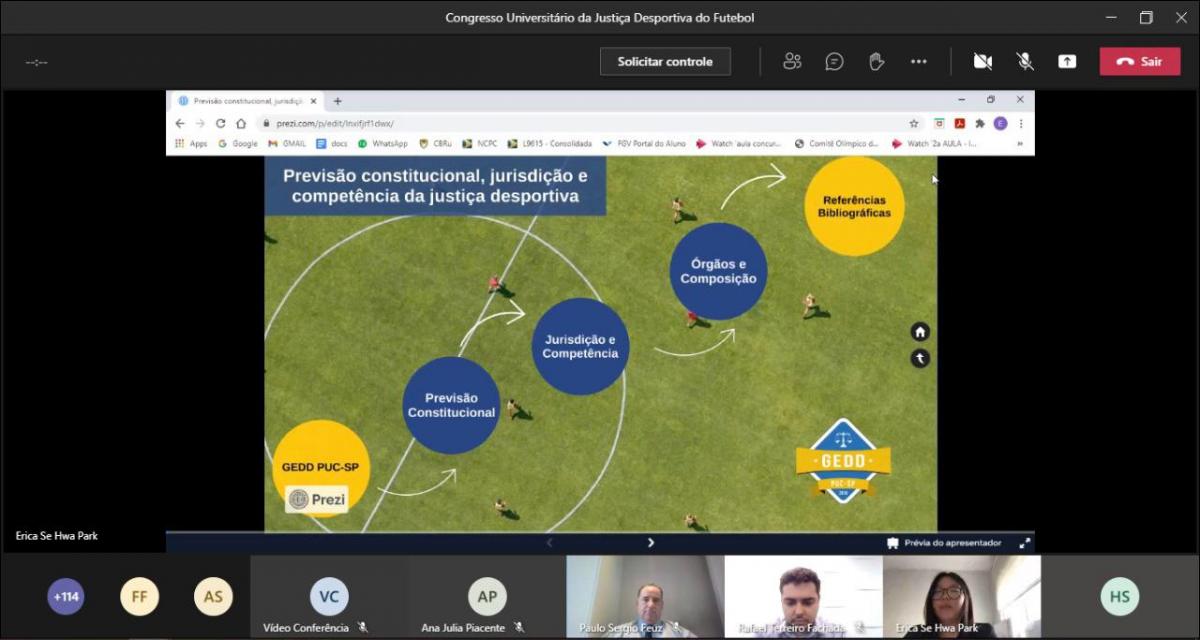Open the more actions ellipsis menu
1200x640 pixels.
918,62
